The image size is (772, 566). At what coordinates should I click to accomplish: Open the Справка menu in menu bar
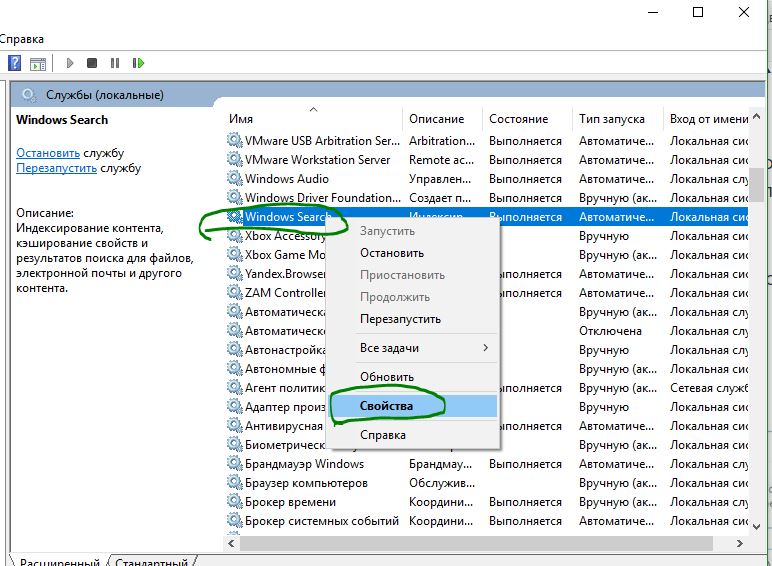coord(22,39)
